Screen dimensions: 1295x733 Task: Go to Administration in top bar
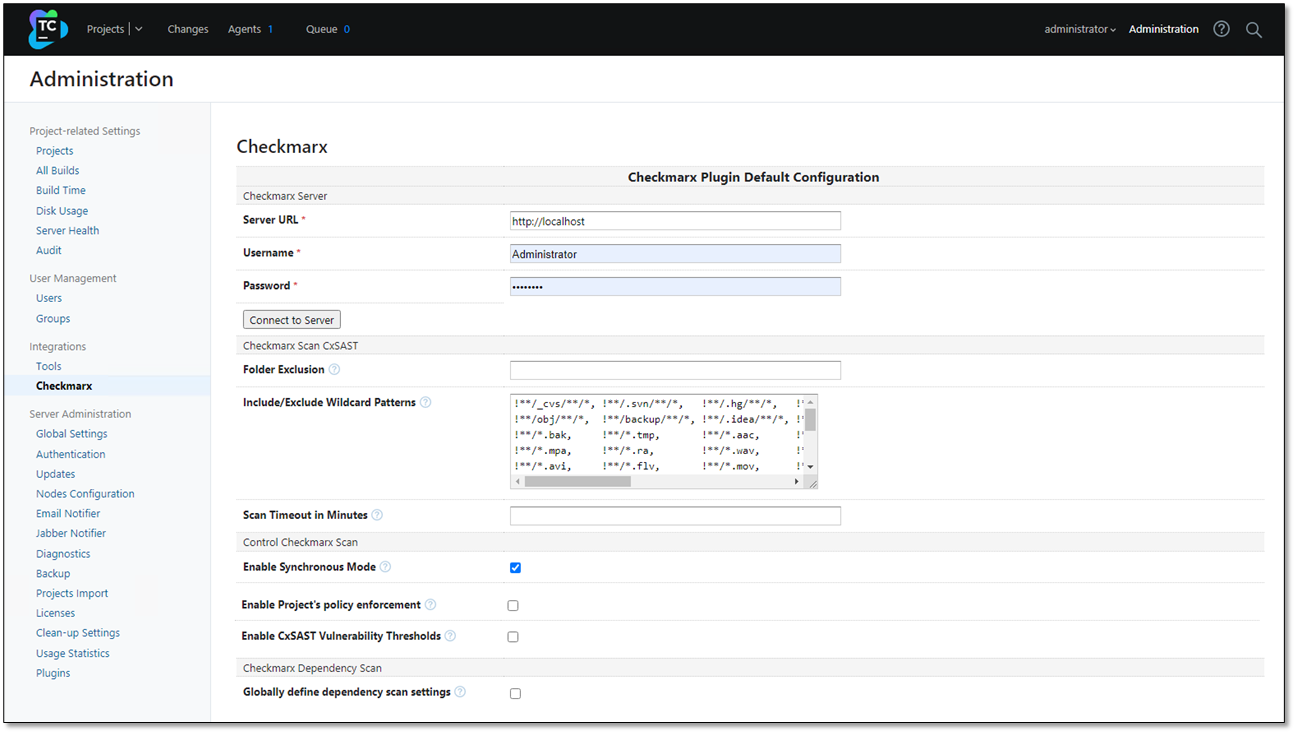coord(1164,29)
